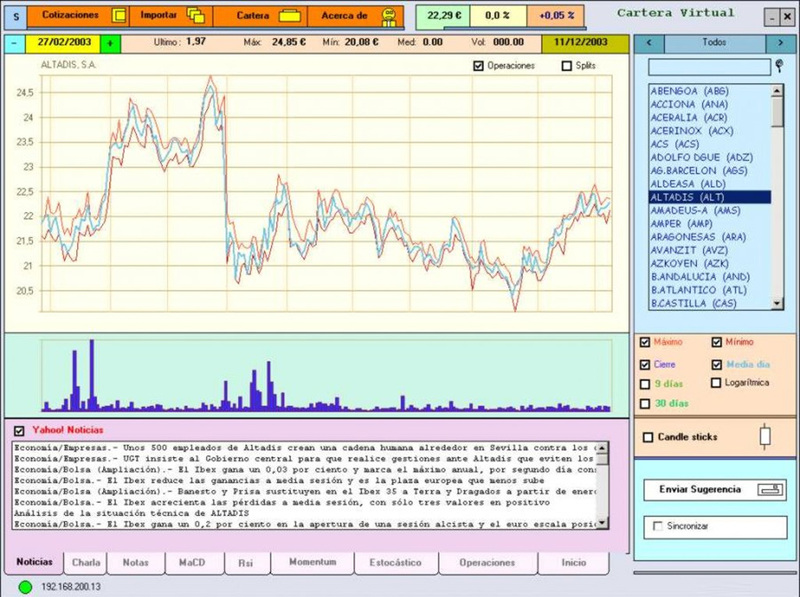
Task: Select the highlighted ALTADIS (ALT) entry
Action: 710,197
